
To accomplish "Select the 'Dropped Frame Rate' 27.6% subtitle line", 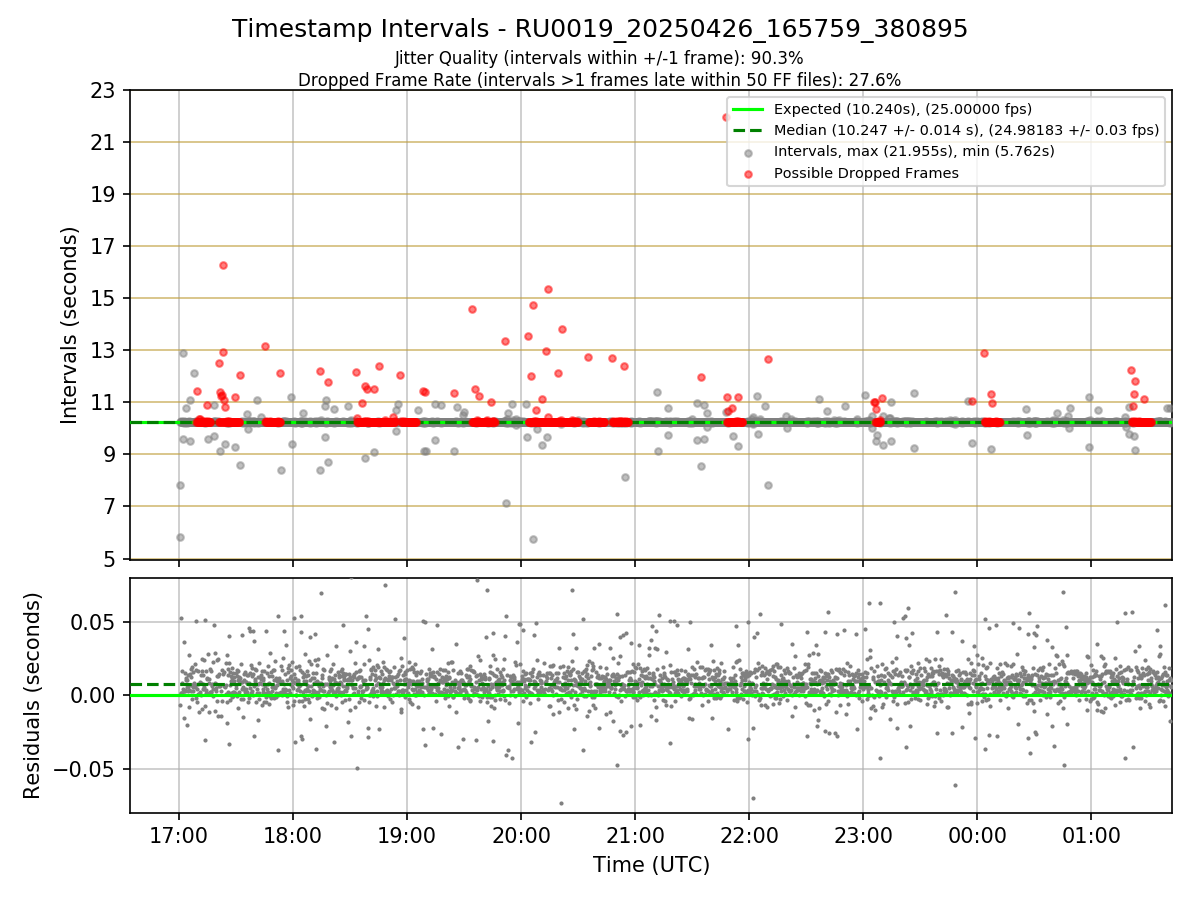I will point(599,79).
